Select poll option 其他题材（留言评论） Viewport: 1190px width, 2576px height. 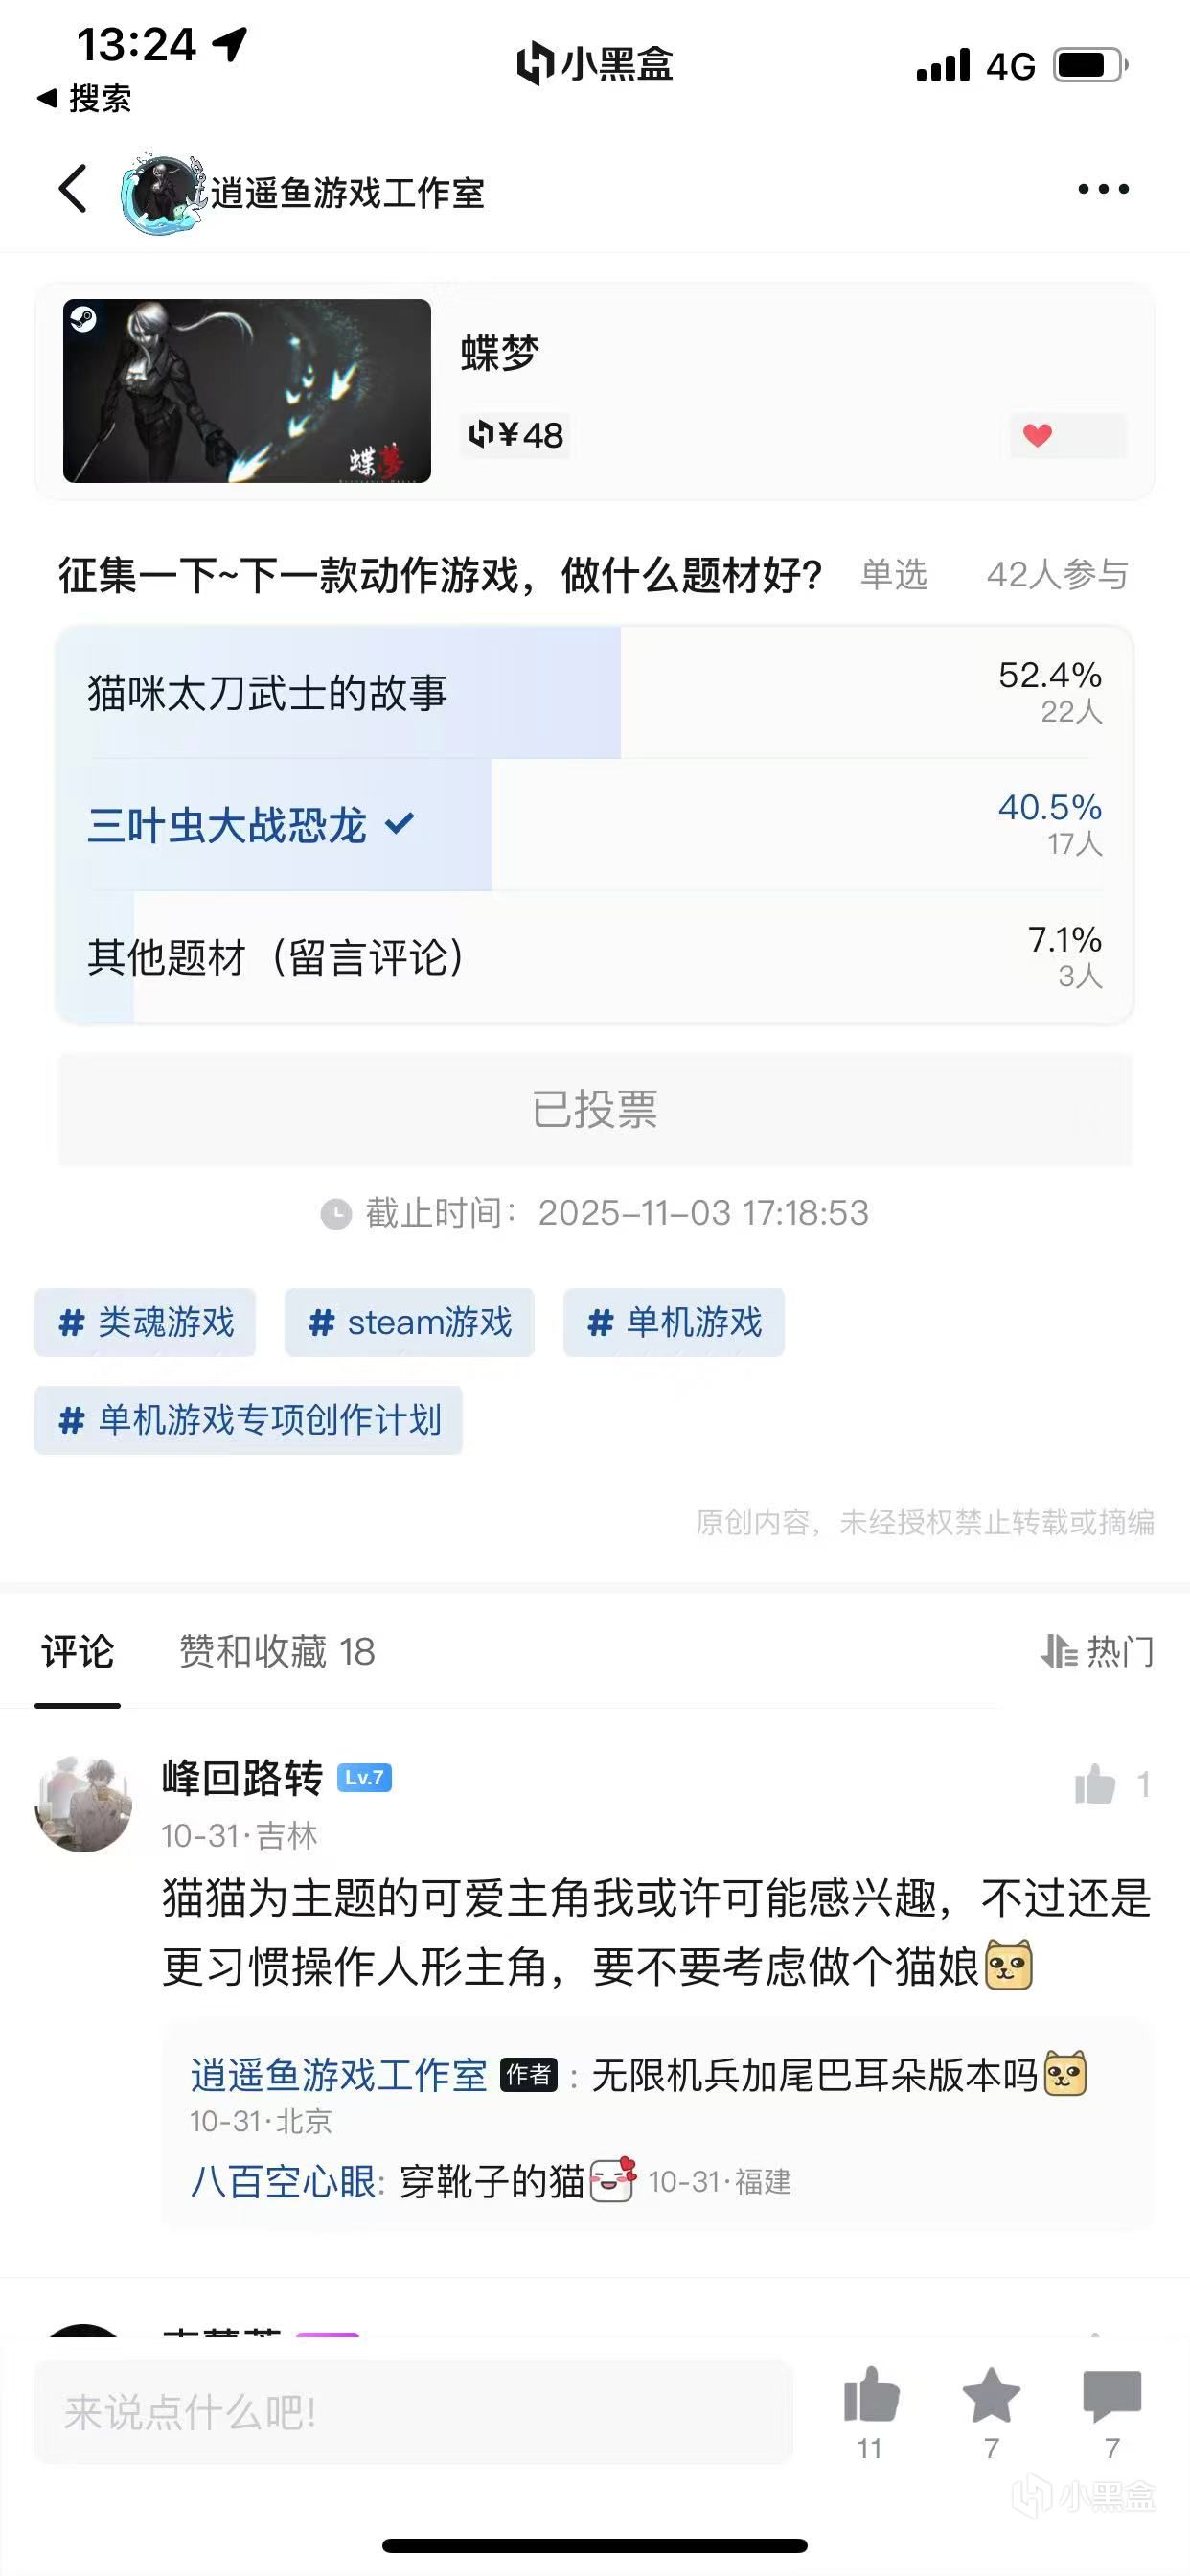pos(594,957)
